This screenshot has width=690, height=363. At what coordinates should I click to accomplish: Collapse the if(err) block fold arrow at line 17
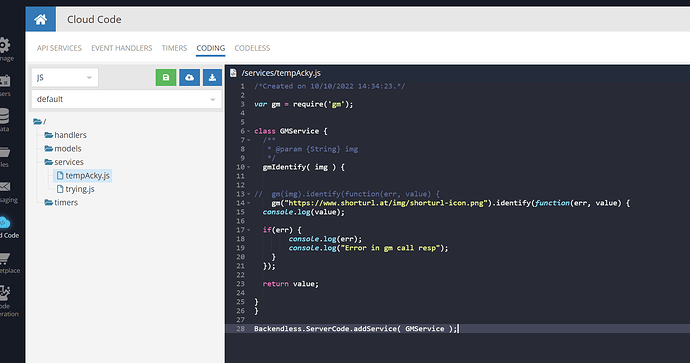point(249,230)
